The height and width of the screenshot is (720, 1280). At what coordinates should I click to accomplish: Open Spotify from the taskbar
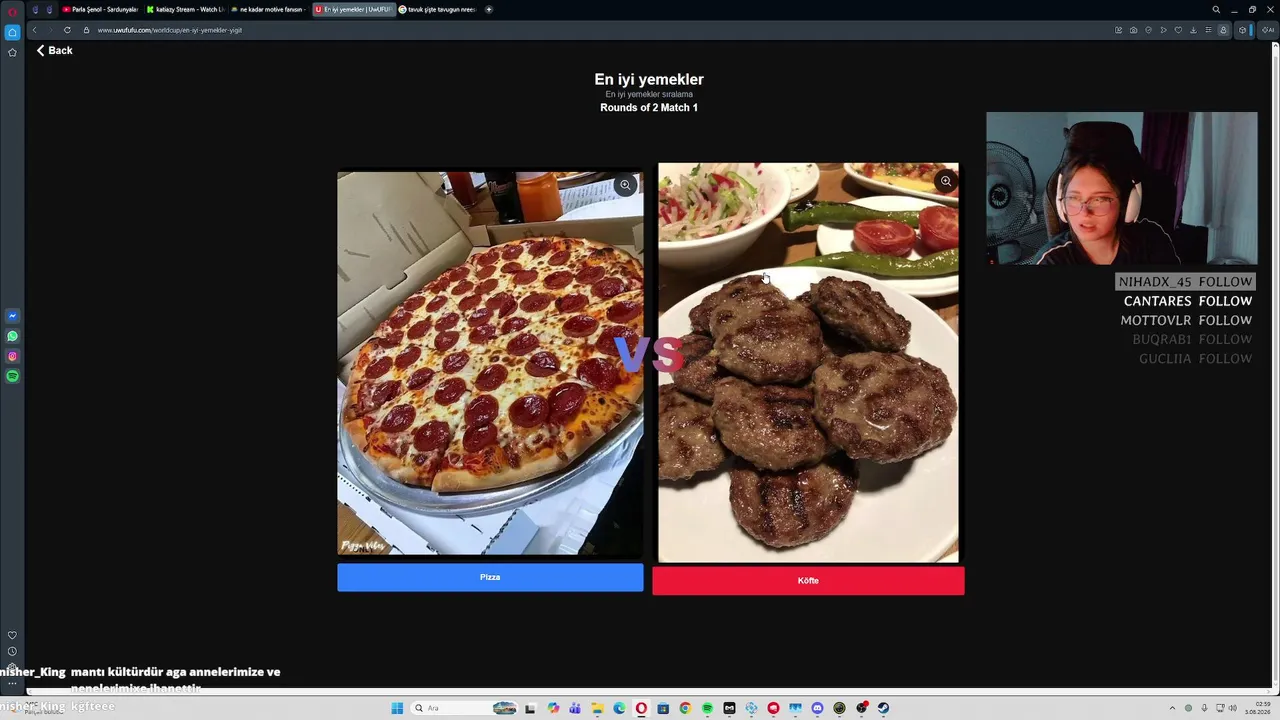click(x=708, y=708)
